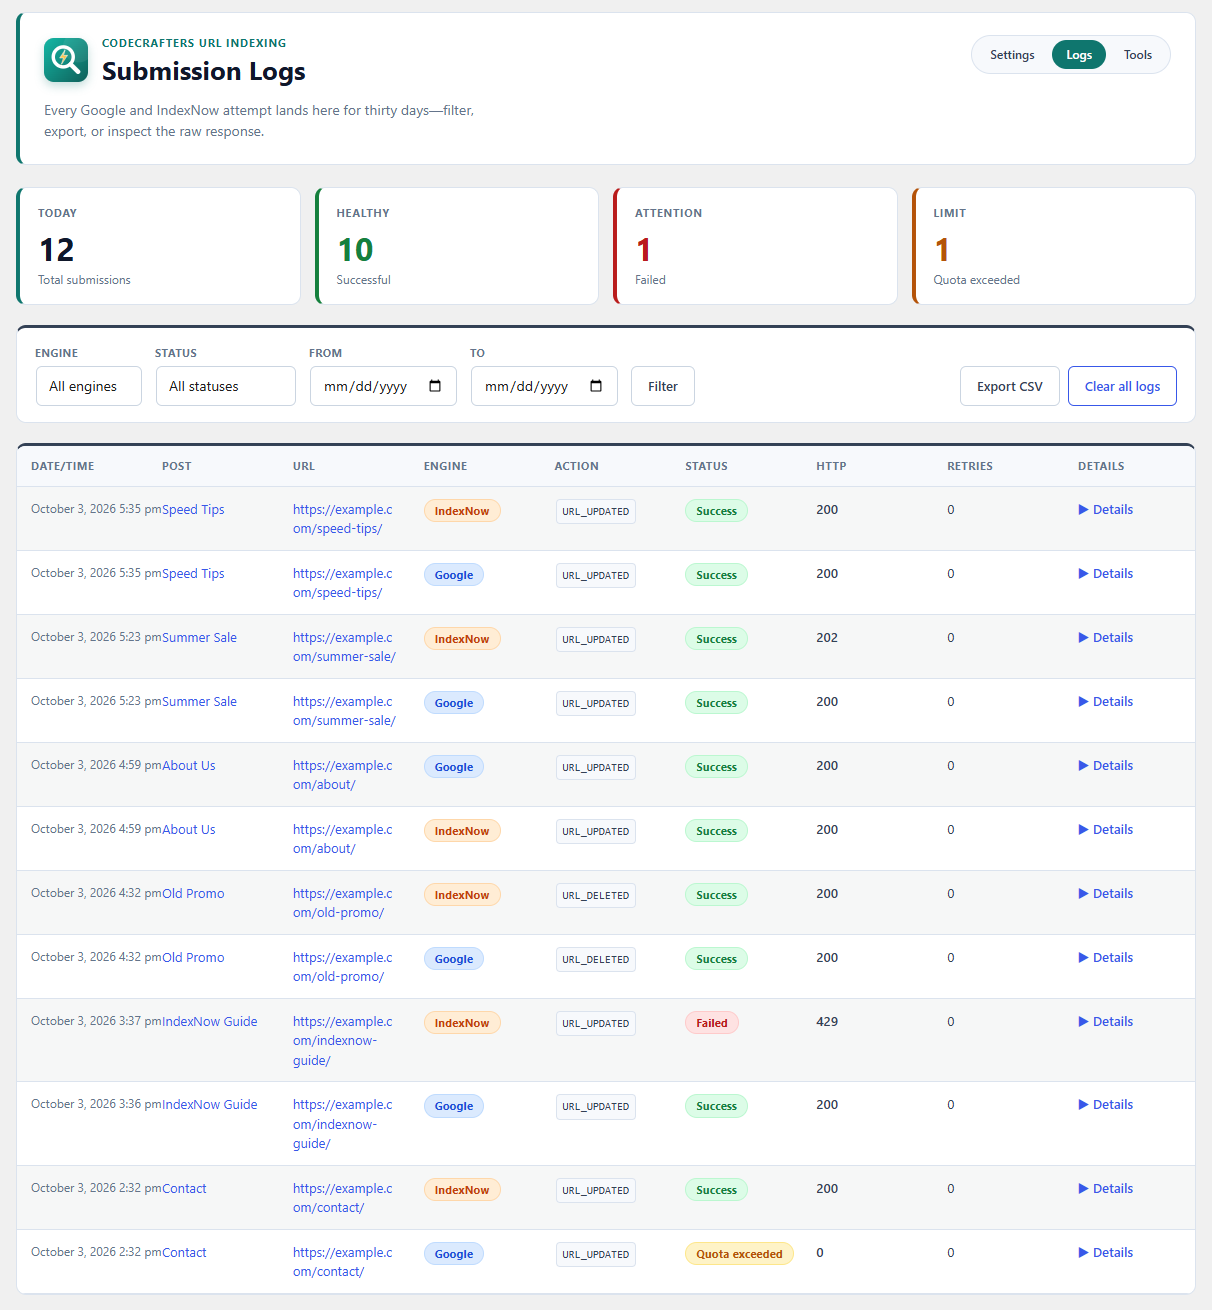Click Clear all logs button

pyautogui.click(x=1122, y=386)
